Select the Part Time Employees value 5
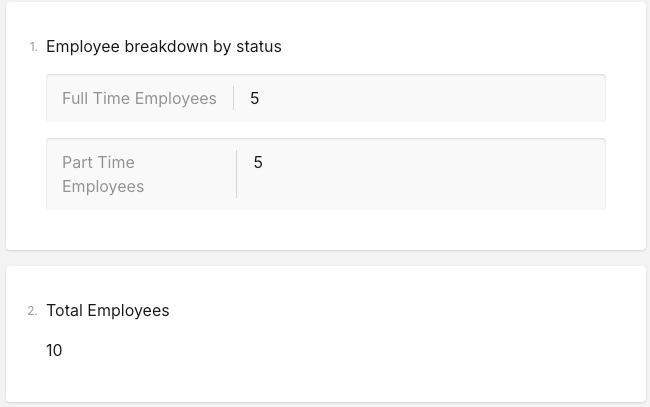Image resolution: width=650 pixels, height=407 pixels. click(x=258, y=162)
